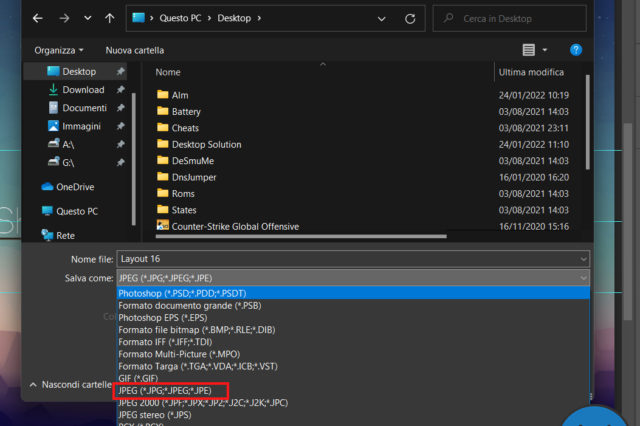The height and width of the screenshot is (426, 640).
Task: Refresh the Desktop folder view
Action: (x=410, y=18)
